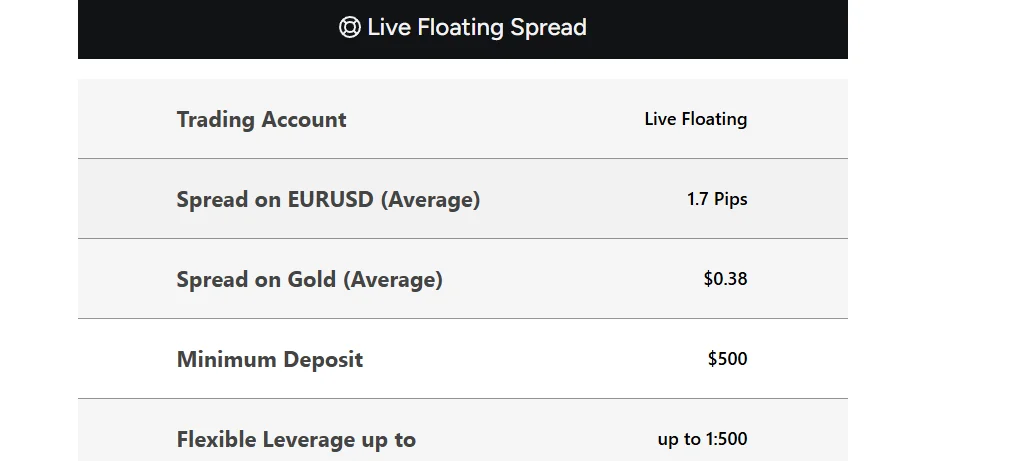This screenshot has width=1032, height=461.
Task: Click the Spread on EURUSD (Average) label
Action: point(328,200)
